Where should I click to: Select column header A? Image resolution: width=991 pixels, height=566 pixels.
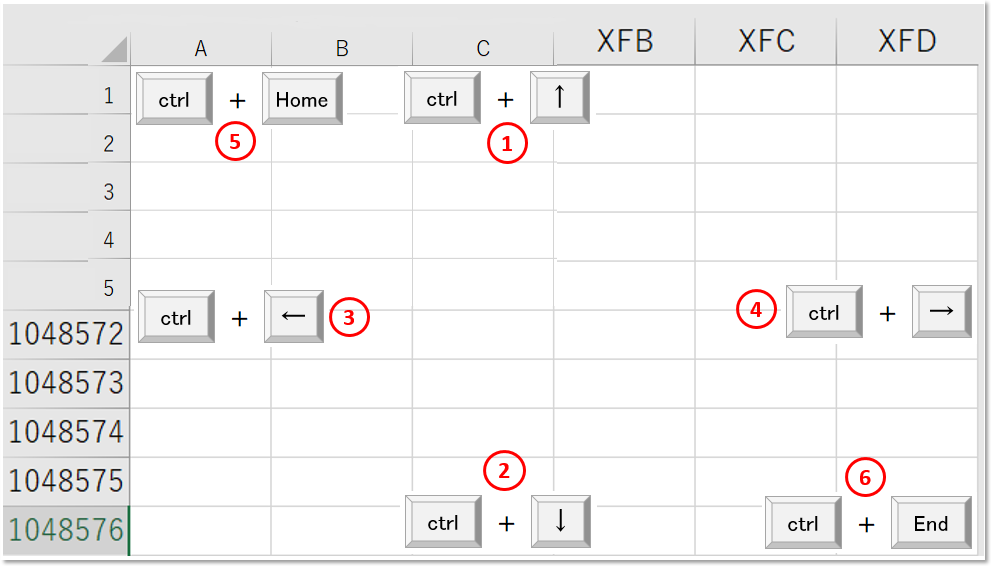point(201,49)
